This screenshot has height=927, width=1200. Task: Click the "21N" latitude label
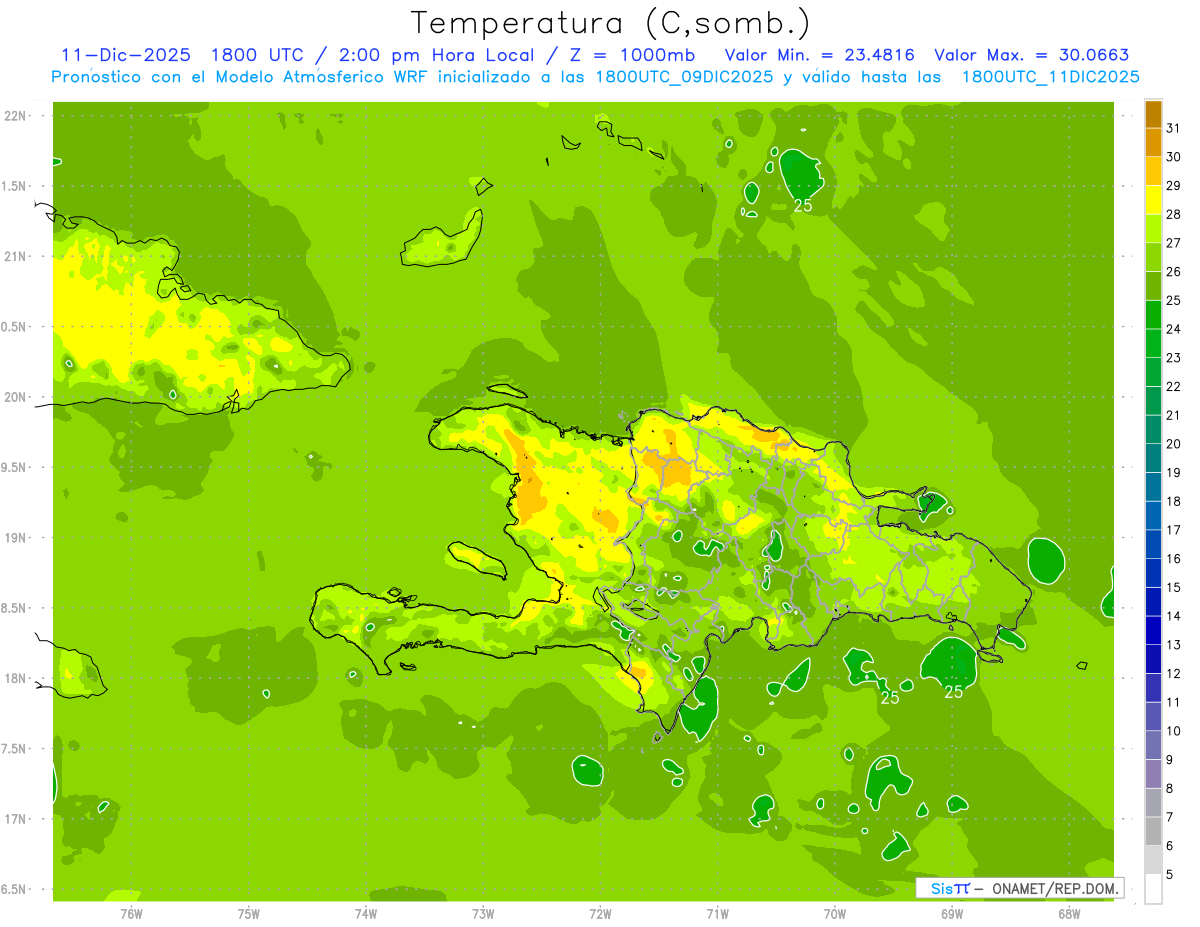[x=15, y=256]
